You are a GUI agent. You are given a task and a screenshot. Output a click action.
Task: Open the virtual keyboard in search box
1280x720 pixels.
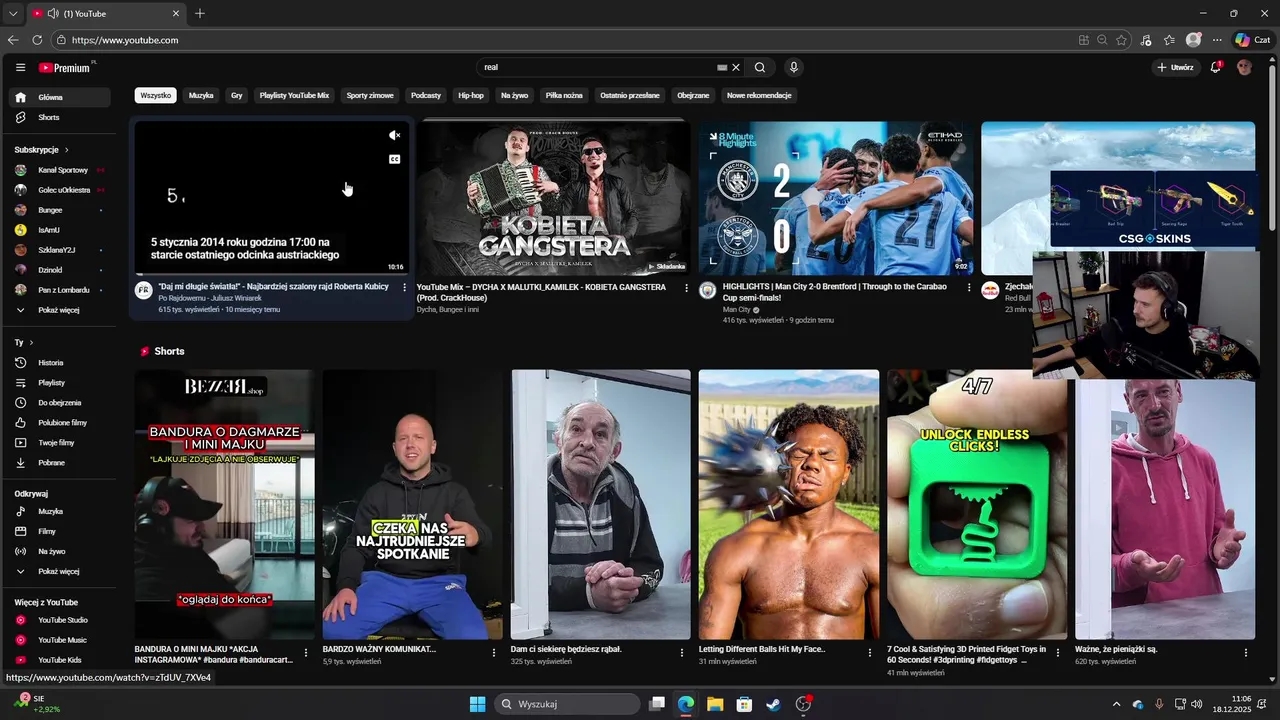point(722,67)
